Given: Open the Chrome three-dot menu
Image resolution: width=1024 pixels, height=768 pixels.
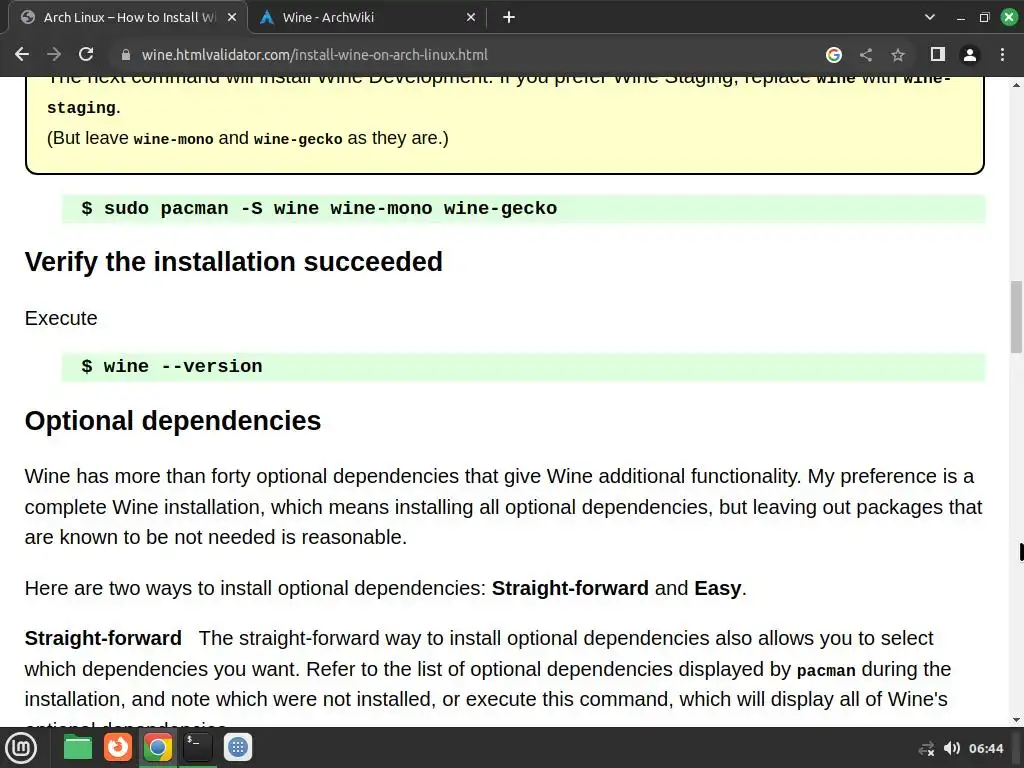Looking at the screenshot, I should [1002, 55].
